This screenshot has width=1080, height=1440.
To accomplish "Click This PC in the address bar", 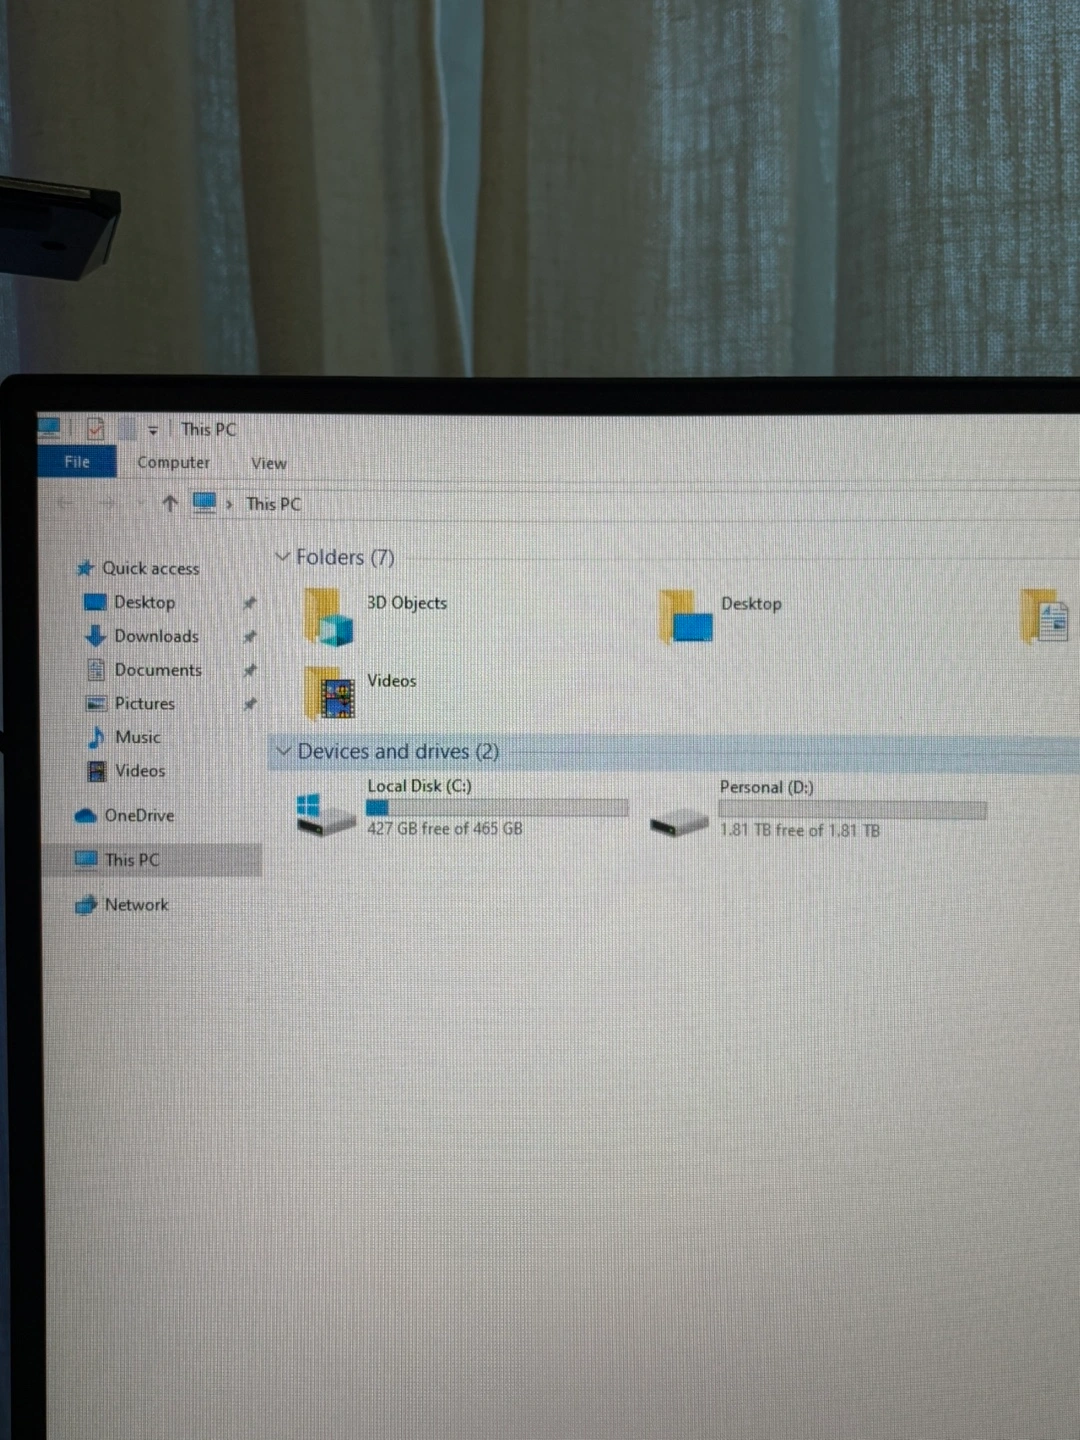I will point(273,505).
